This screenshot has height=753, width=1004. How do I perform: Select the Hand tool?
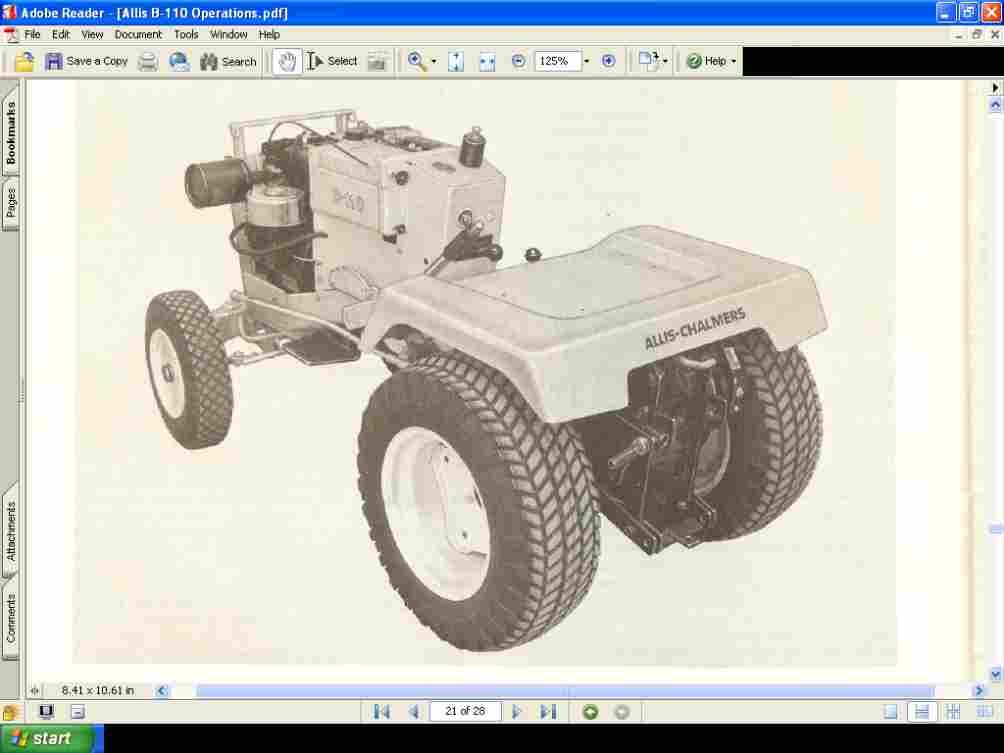point(286,61)
